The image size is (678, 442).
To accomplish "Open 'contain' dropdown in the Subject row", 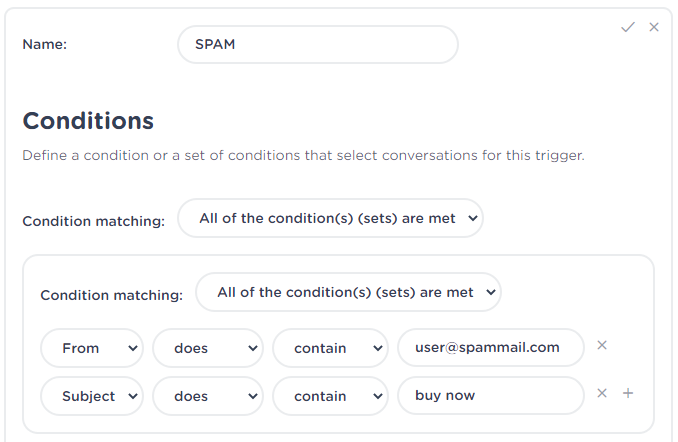I will coord(330,396).
